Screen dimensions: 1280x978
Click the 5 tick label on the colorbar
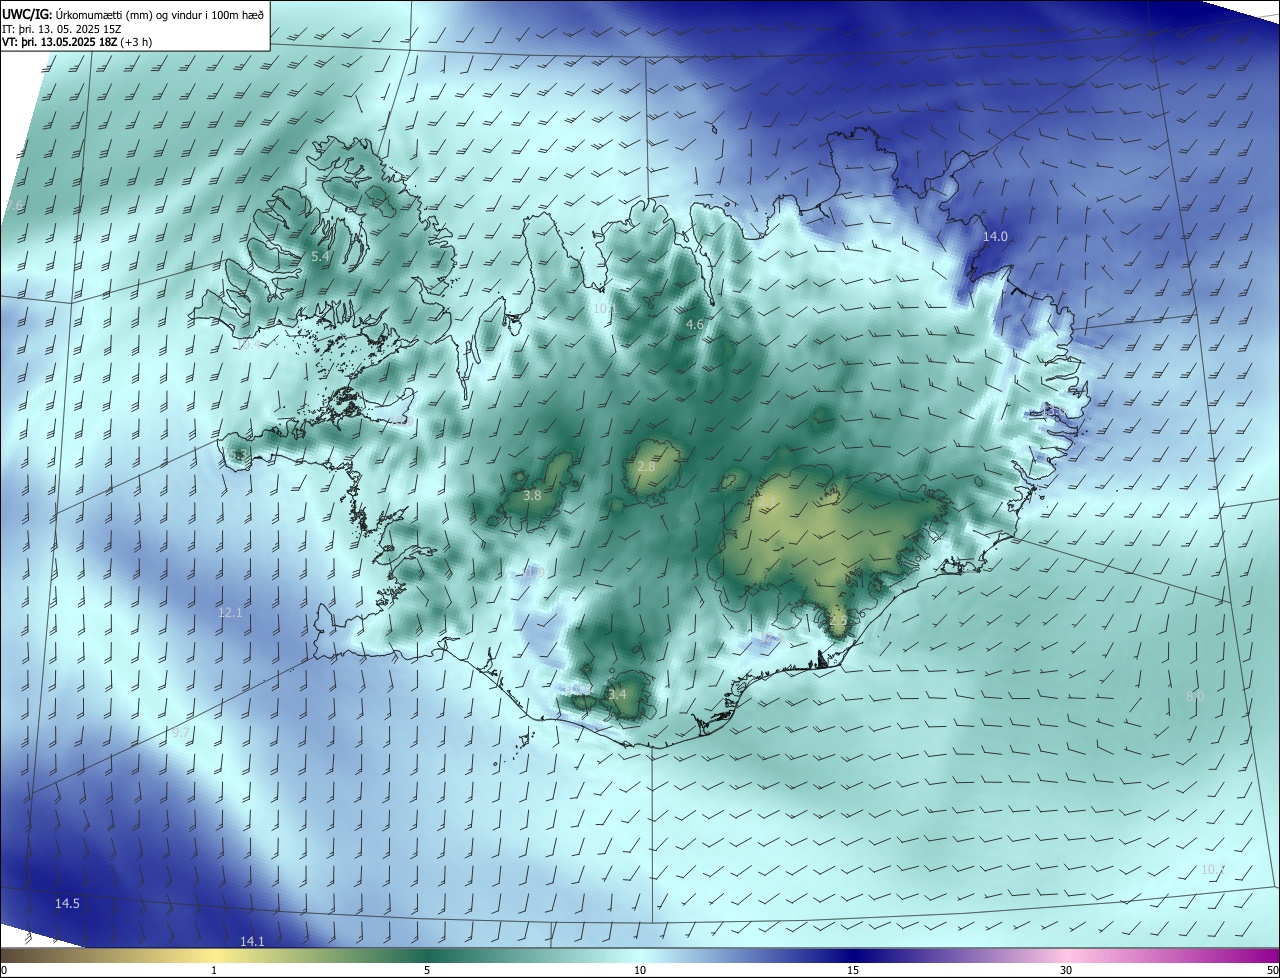[427, 971]
